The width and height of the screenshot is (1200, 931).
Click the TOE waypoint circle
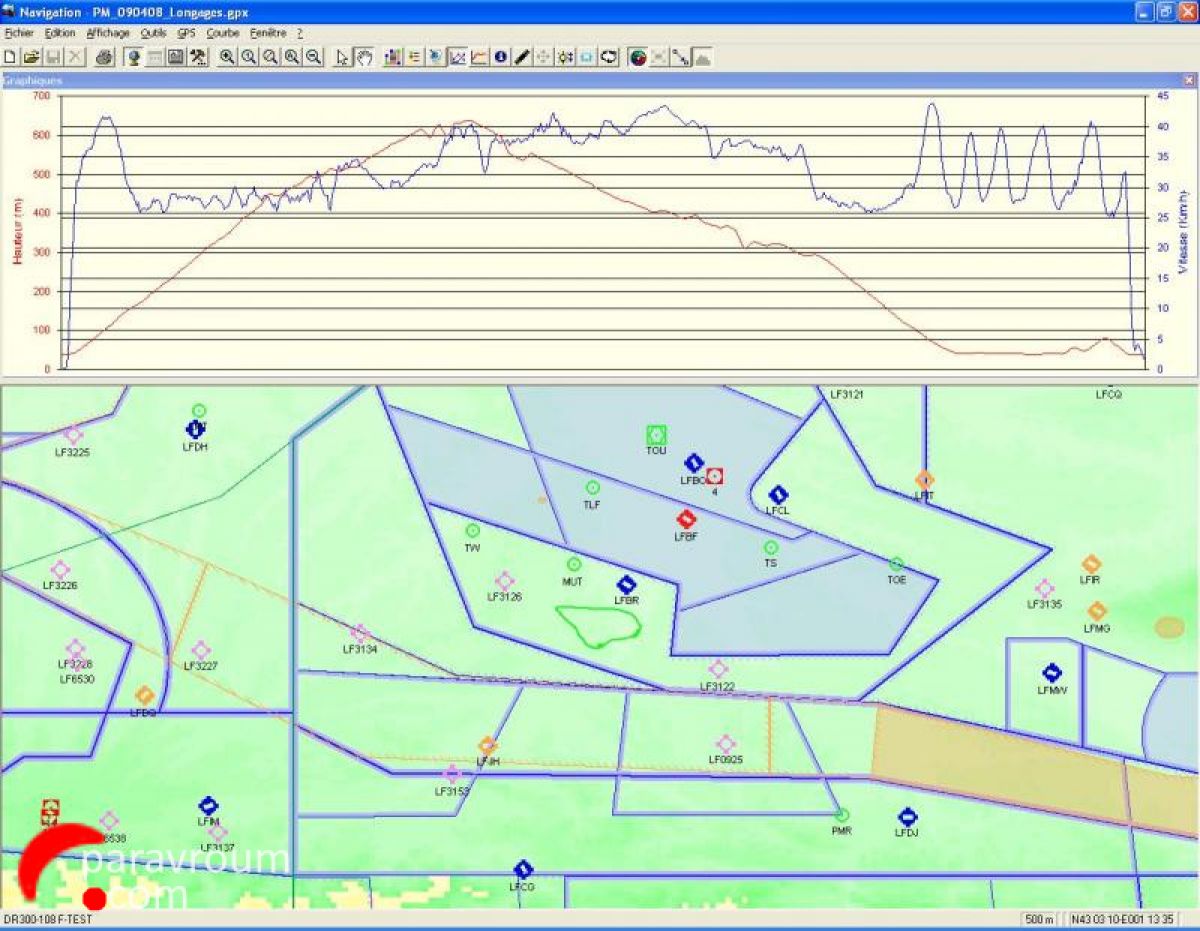tap(896, 565)
